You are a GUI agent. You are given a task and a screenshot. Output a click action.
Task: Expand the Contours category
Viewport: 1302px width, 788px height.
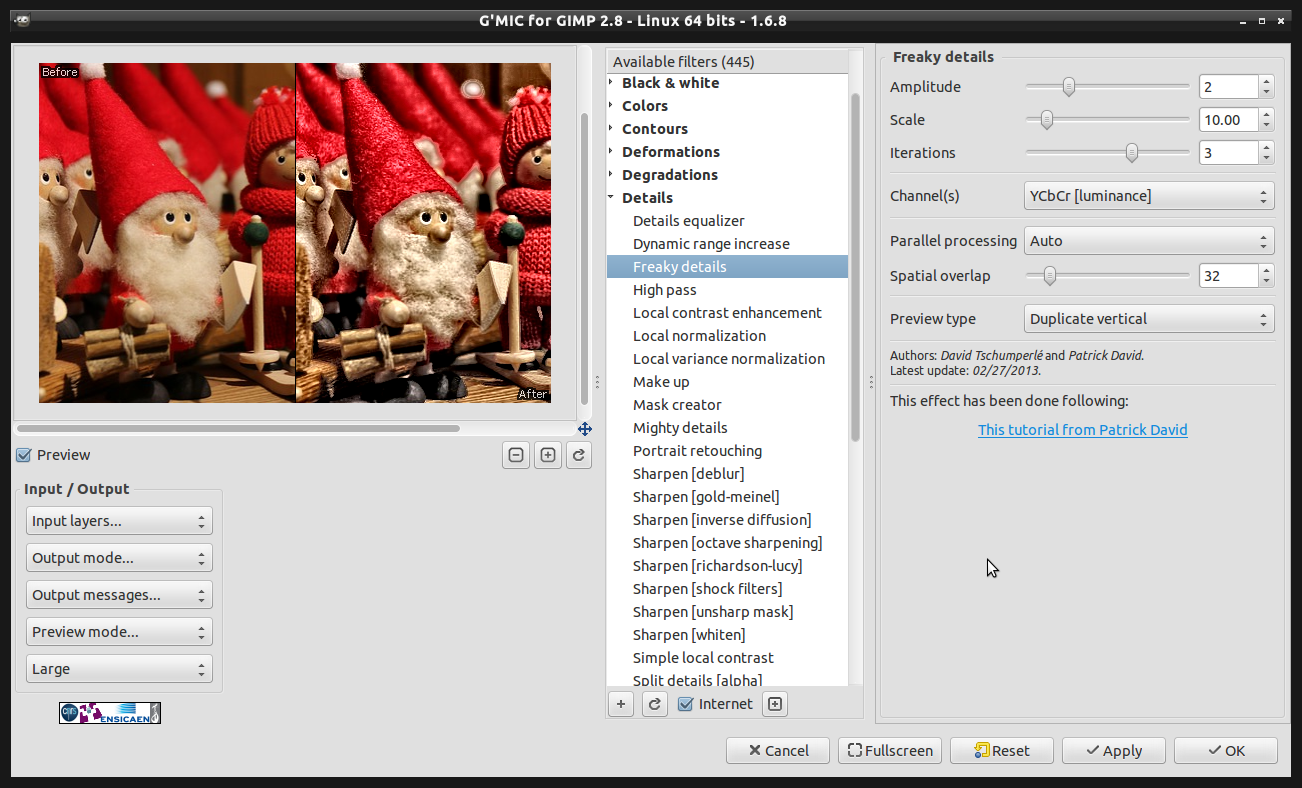pyautogui.click(x=611, y=129)
